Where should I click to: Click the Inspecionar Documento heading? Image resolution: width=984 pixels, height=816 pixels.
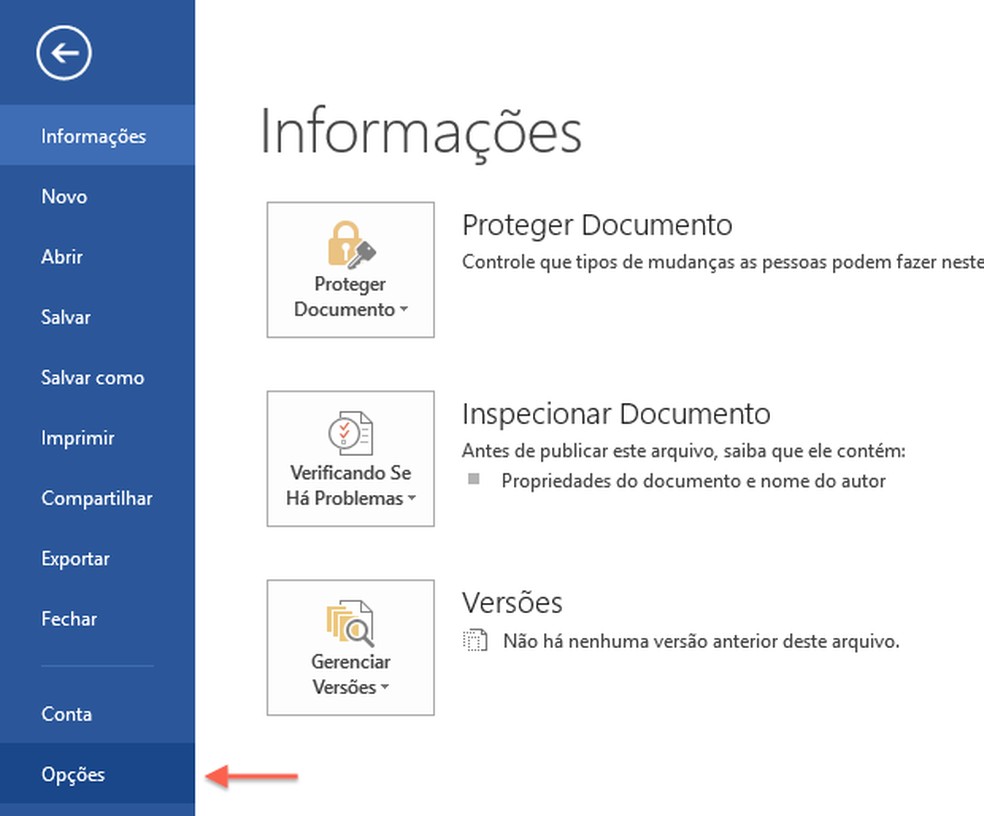(x=616, y=414)
